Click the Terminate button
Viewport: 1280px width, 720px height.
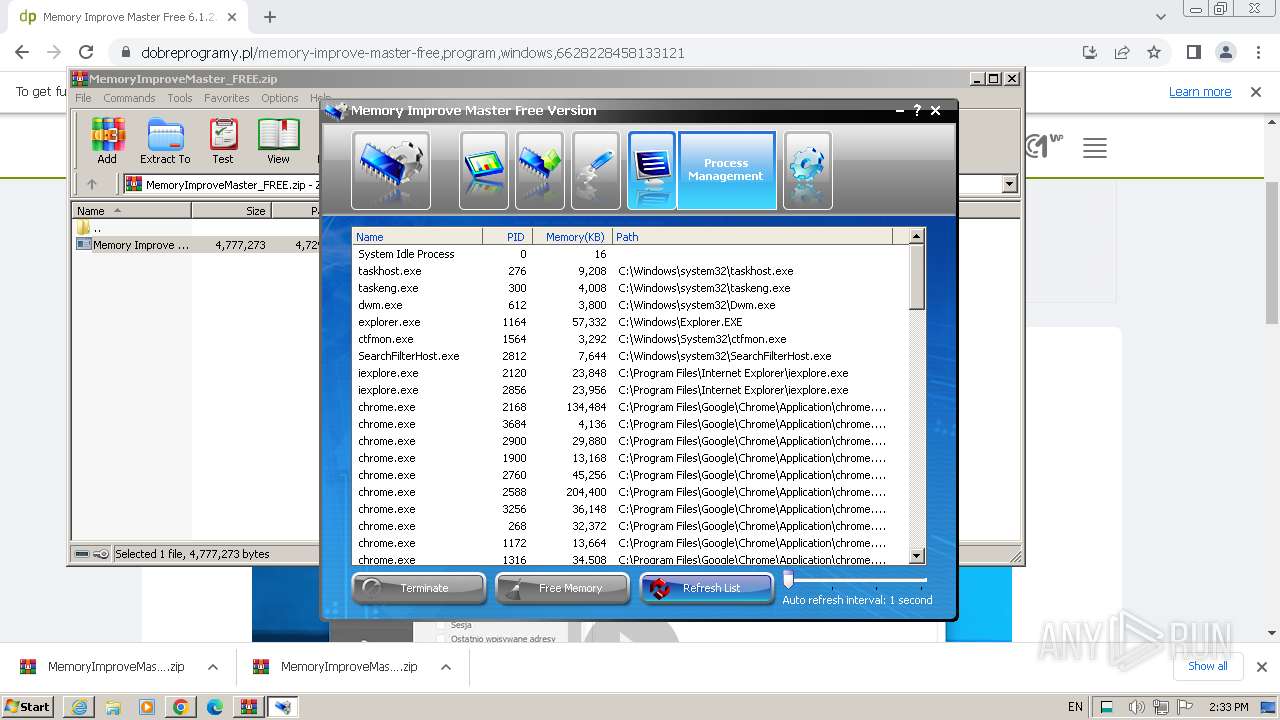419,588
